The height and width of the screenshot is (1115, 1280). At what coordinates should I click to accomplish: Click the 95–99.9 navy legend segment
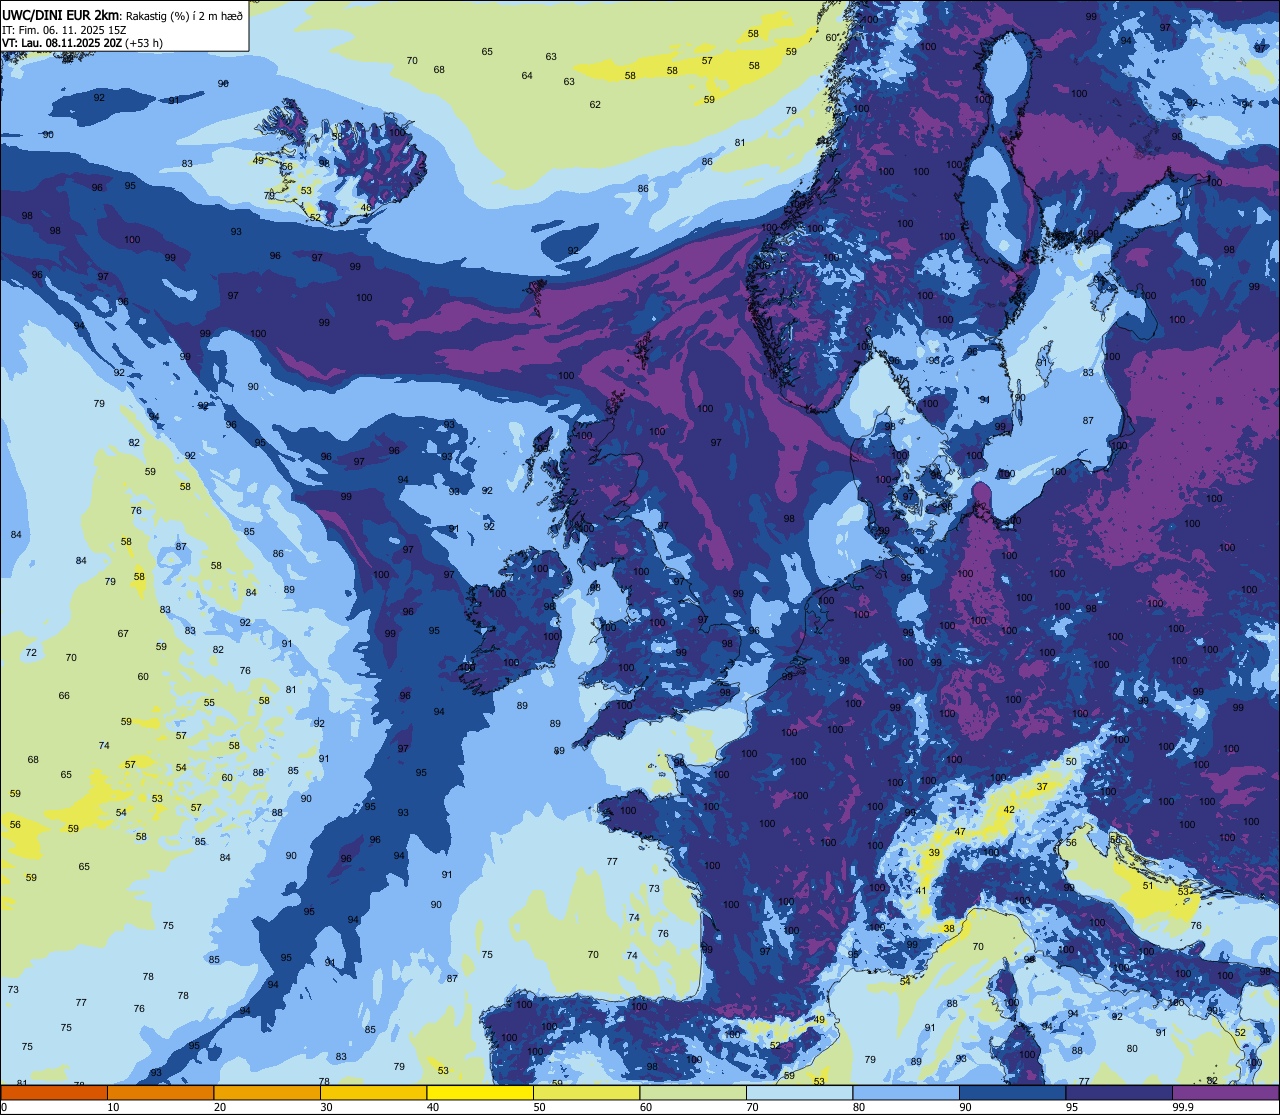coord(1119,1092)
